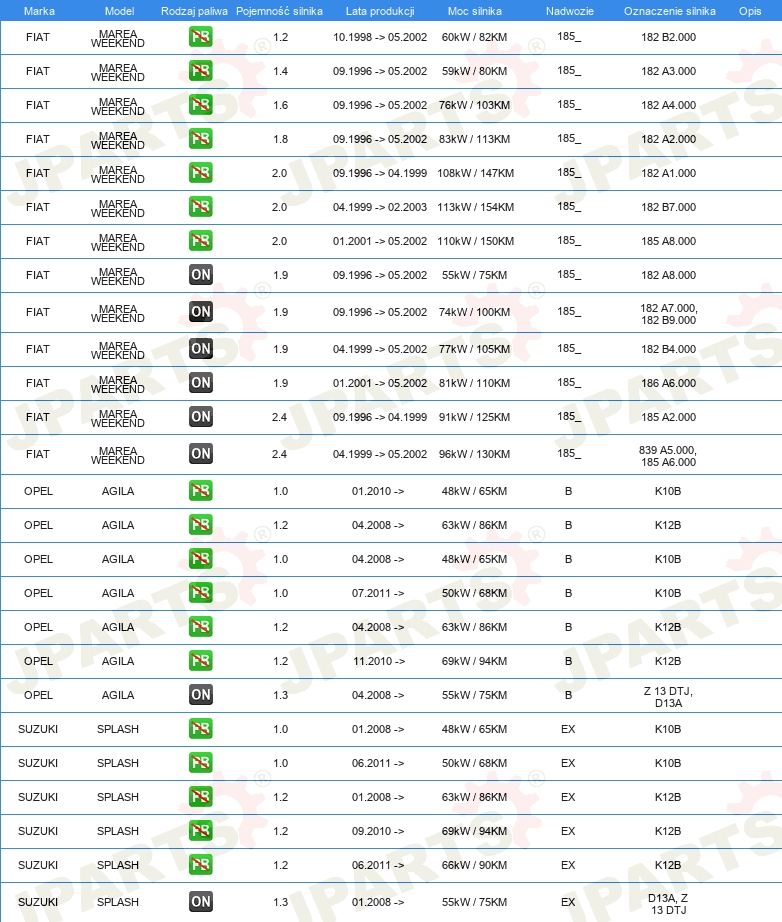Select the power cell 59kW / 80KM
The height and width of the screenshot is (922, 782).
474,71
